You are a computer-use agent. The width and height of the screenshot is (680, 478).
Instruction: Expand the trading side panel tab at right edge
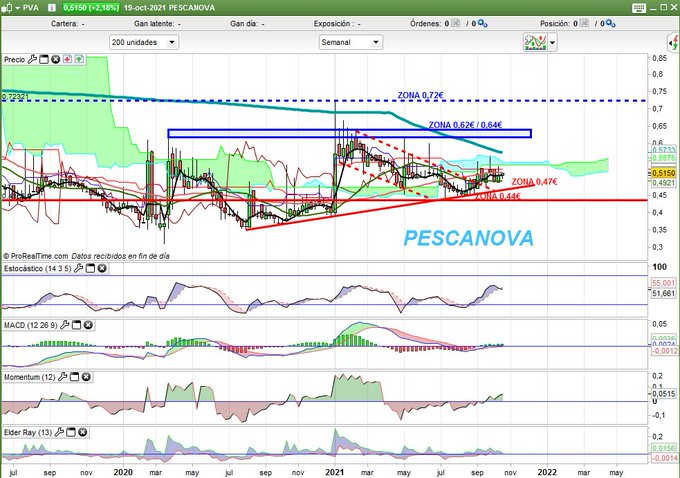[x=673, y=43]
